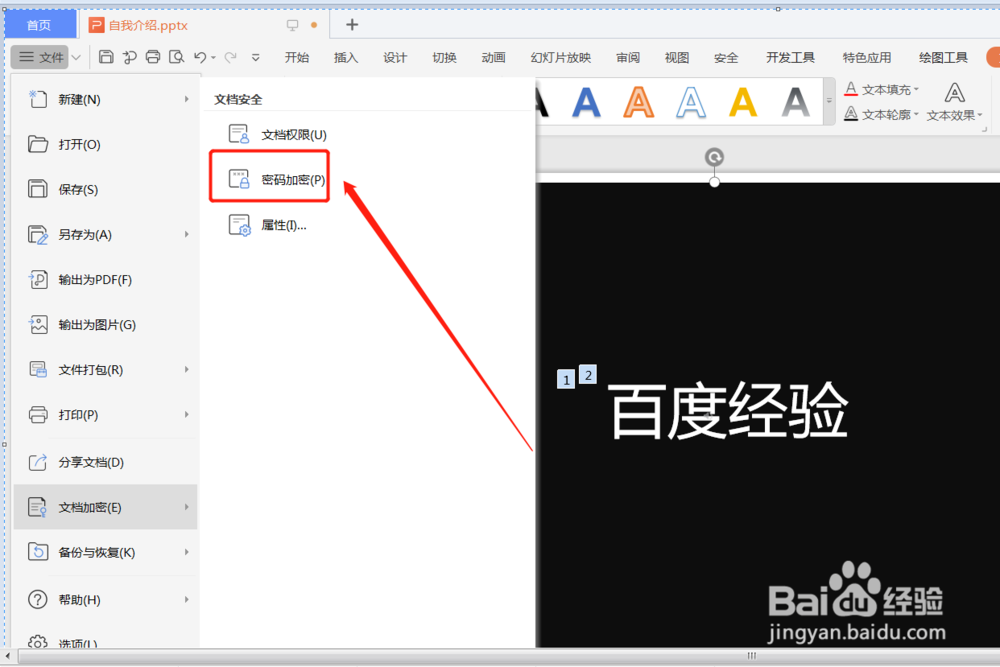The width and height of the screenshot is (1000, 667).
Task: Click the rotation handle above the slide textbox
Action: pos(714,157)
